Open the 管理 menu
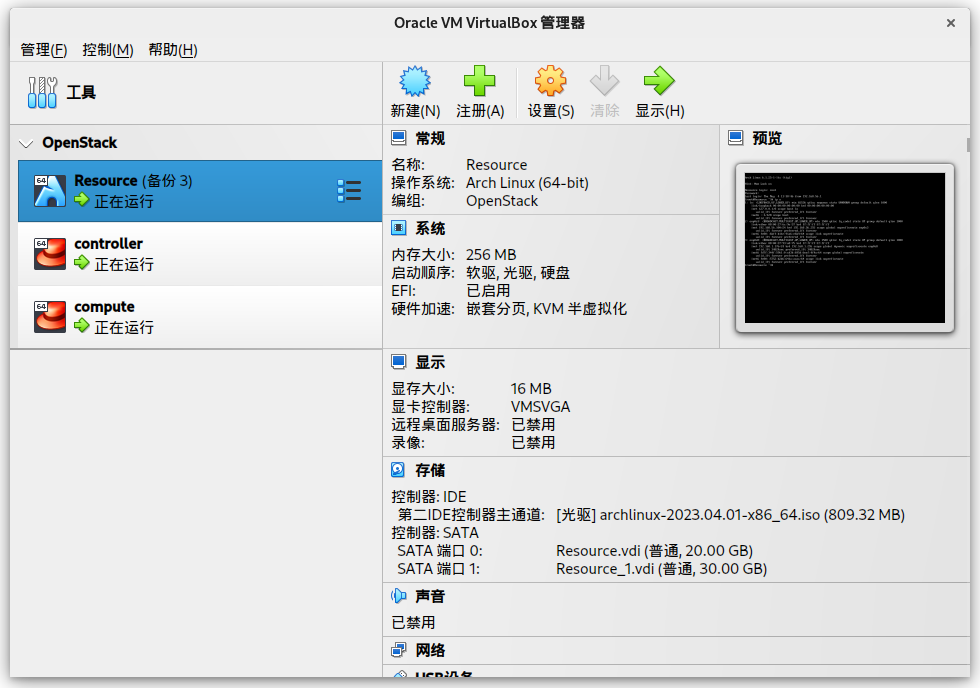The image size is (980, 688). 42,49
